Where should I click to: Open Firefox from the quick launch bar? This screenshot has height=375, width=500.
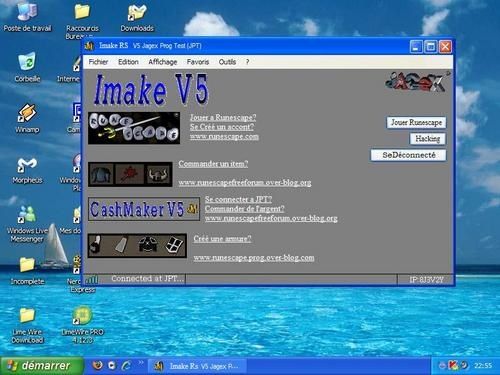[x=98, y=366]
